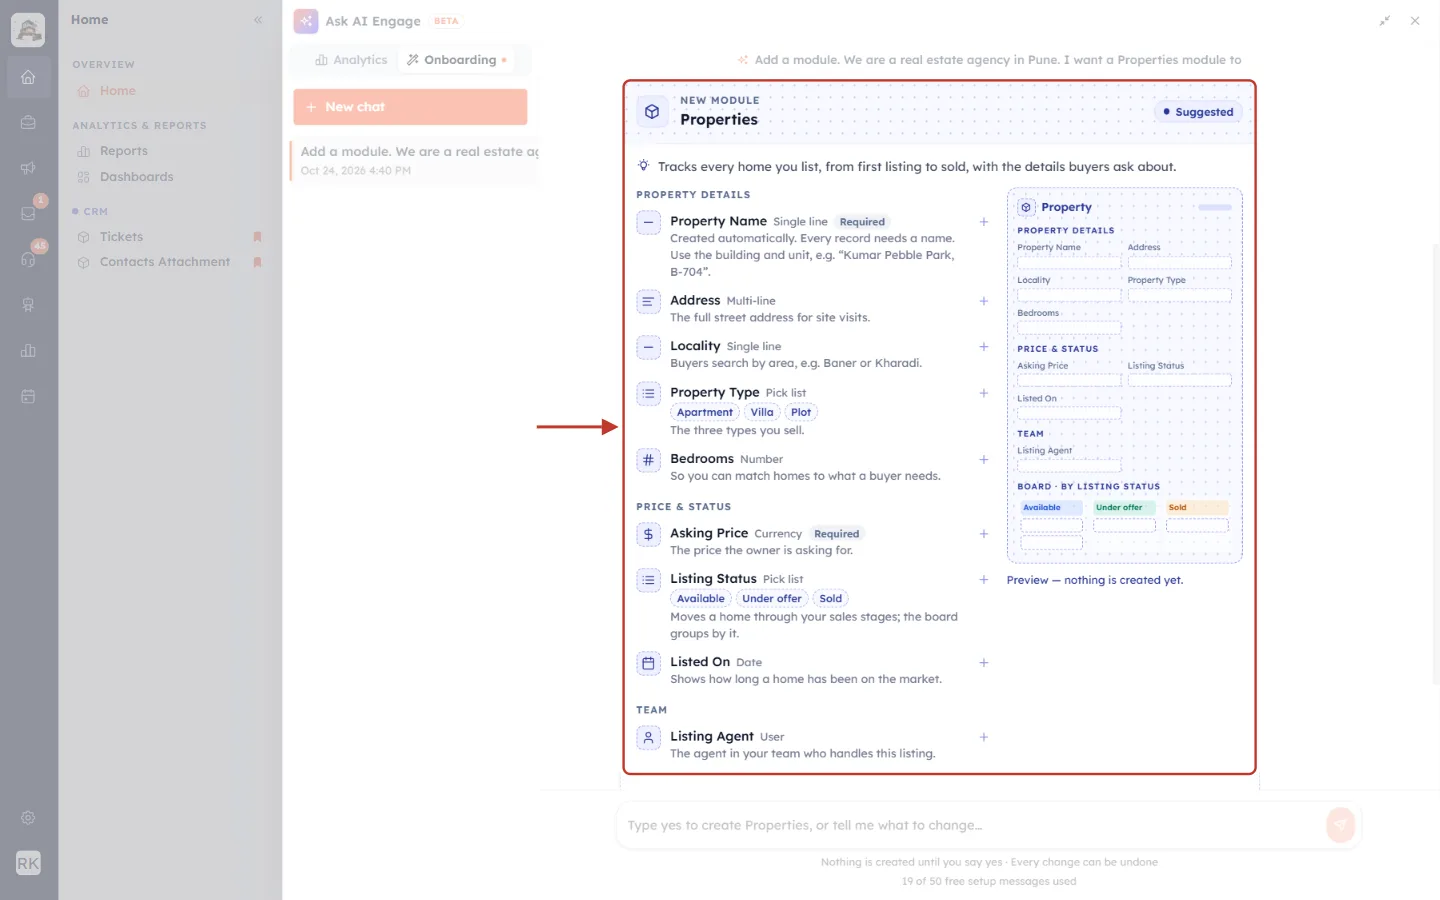Screen dimensions: 1440x900
Task: Go to Home under Overview
Action: click(x=118, y=91)
